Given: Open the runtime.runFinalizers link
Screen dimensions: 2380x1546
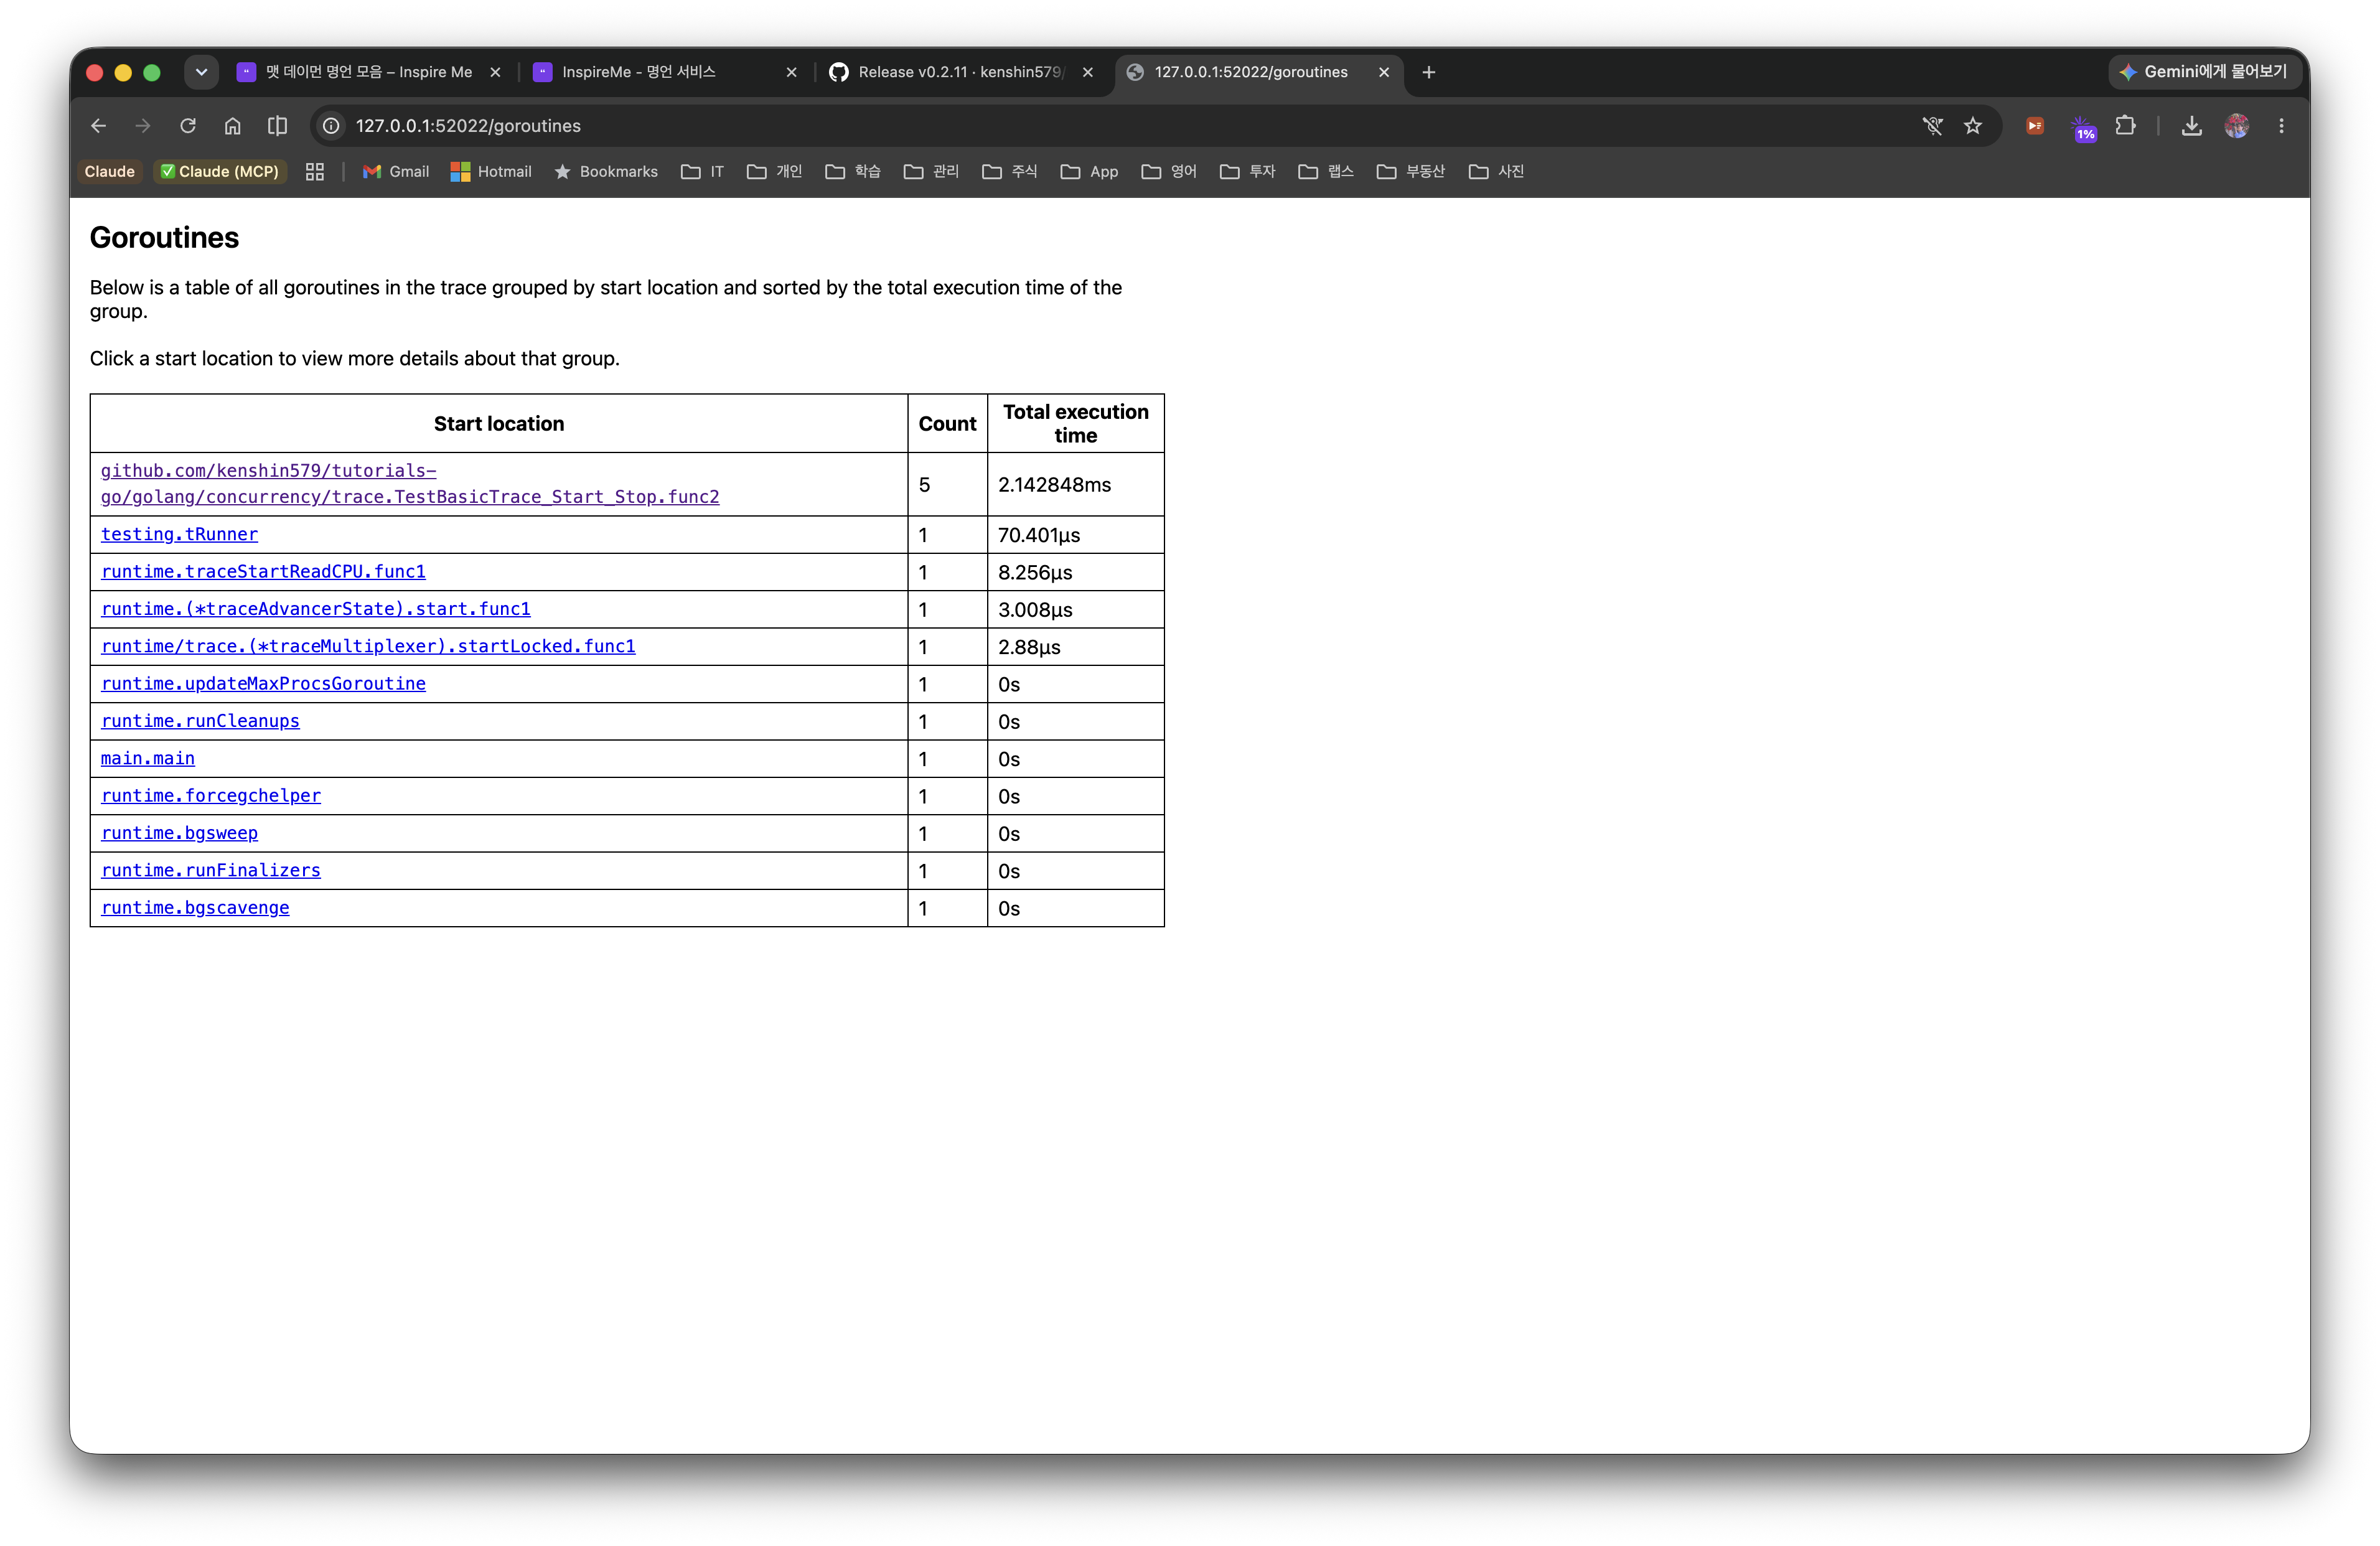Looking at the screenshot, I should click(211, 870).
